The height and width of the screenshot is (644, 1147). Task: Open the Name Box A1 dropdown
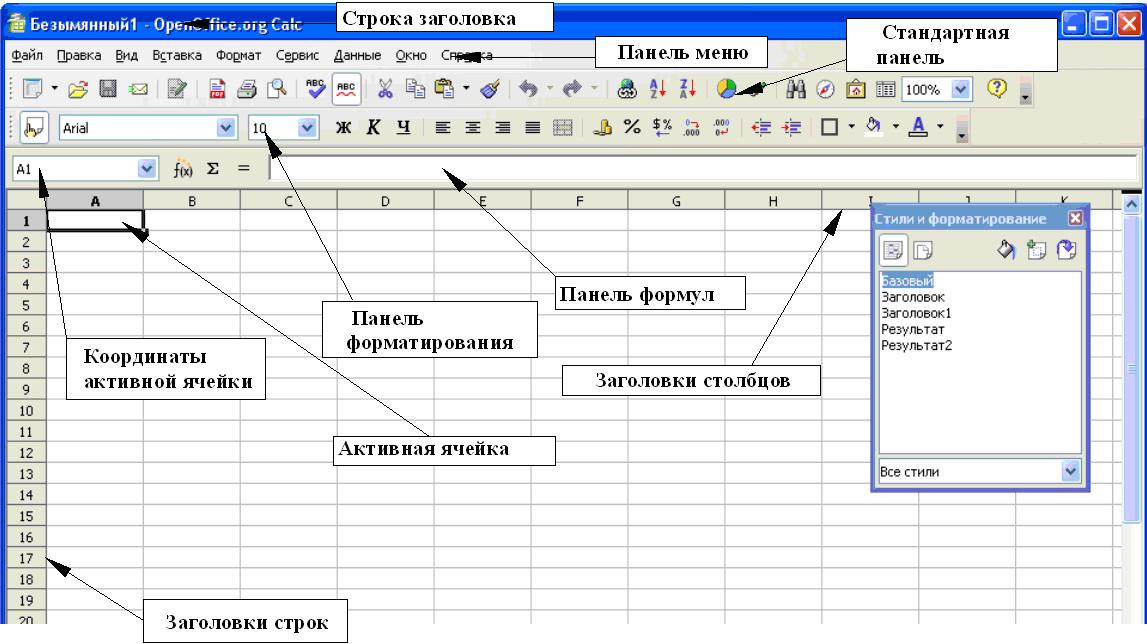pos(146,169)
